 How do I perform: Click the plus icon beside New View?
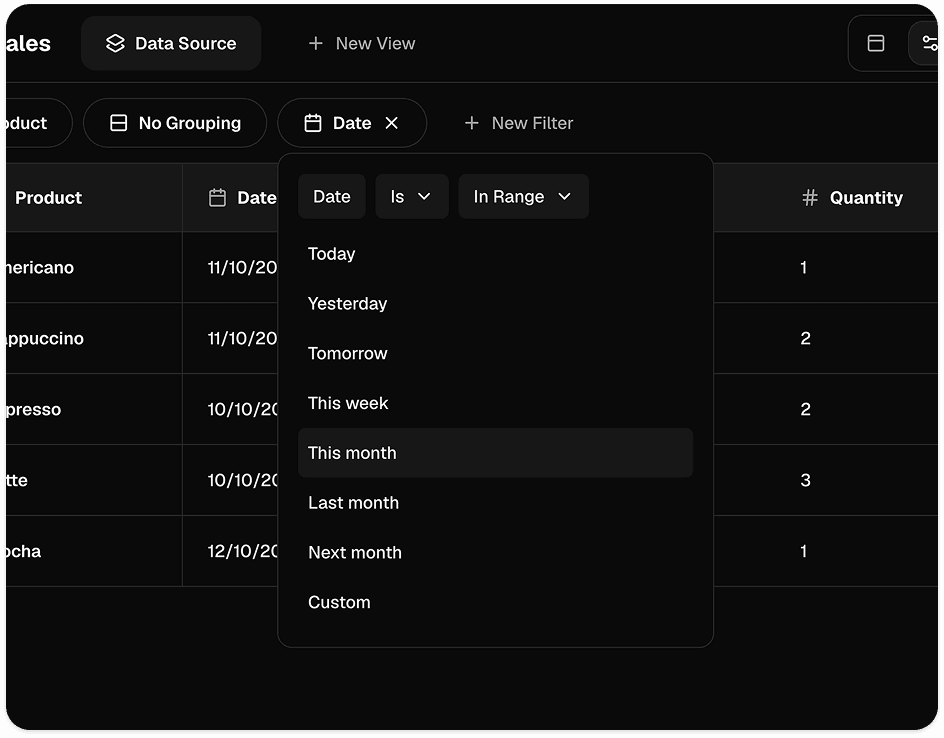pos(315,43)
